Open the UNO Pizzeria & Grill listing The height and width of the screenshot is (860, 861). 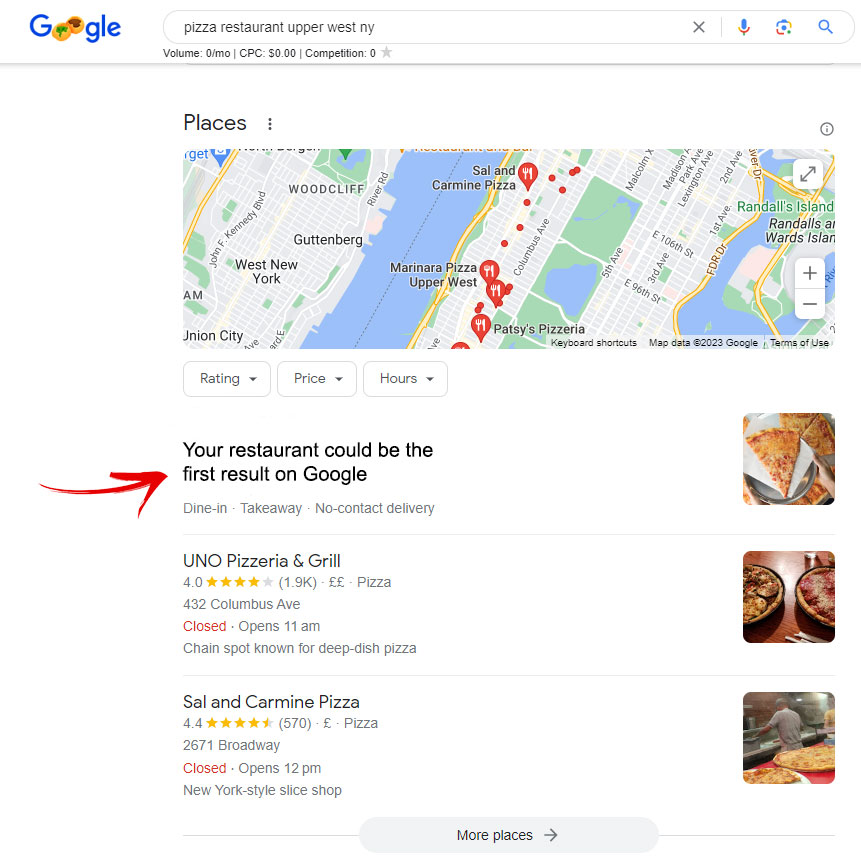pos(261,561)
